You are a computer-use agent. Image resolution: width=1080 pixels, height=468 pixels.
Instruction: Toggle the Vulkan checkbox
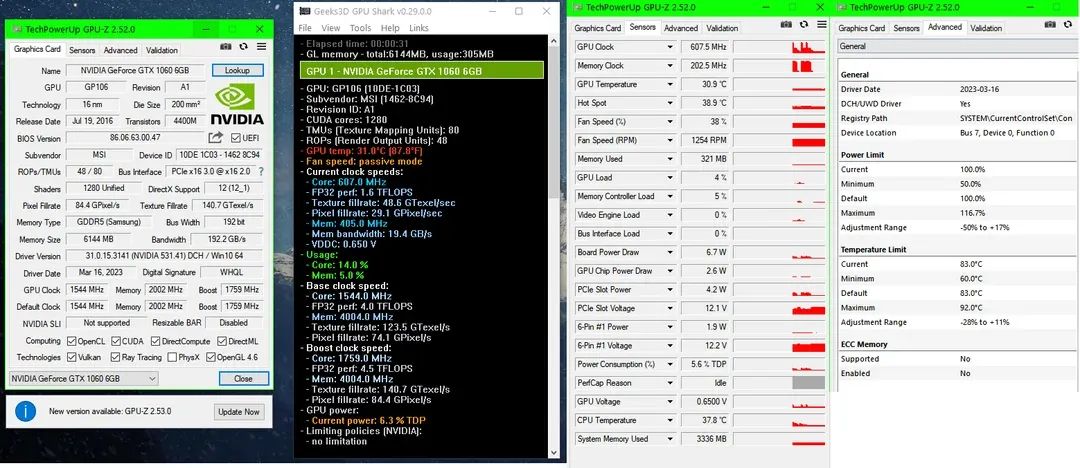click(x=72, y=358)
